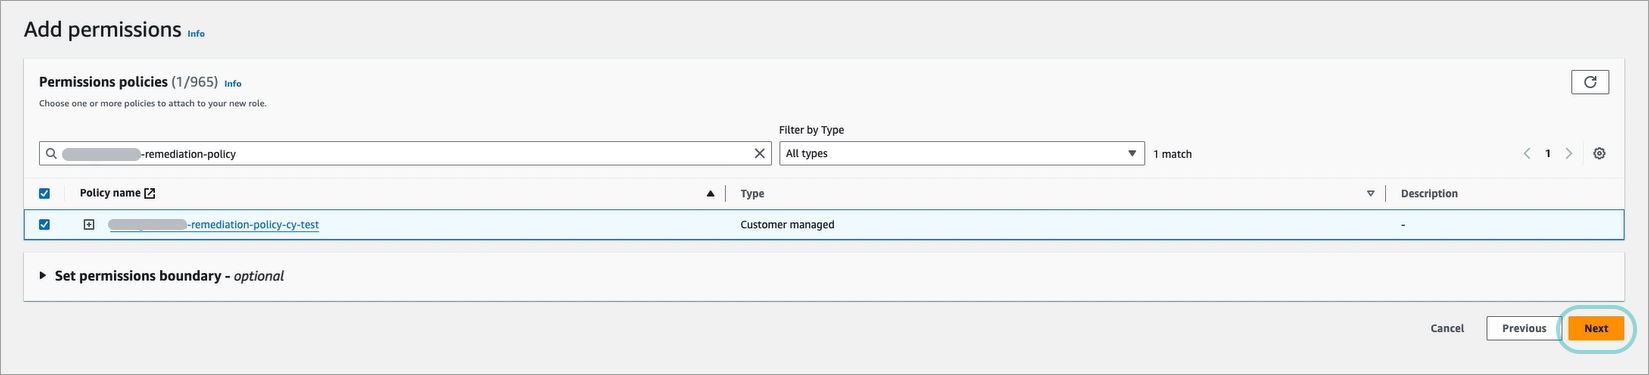Open the Policy name external link icon
This screenshot has width=1649, height=375.
coord(150,193)
